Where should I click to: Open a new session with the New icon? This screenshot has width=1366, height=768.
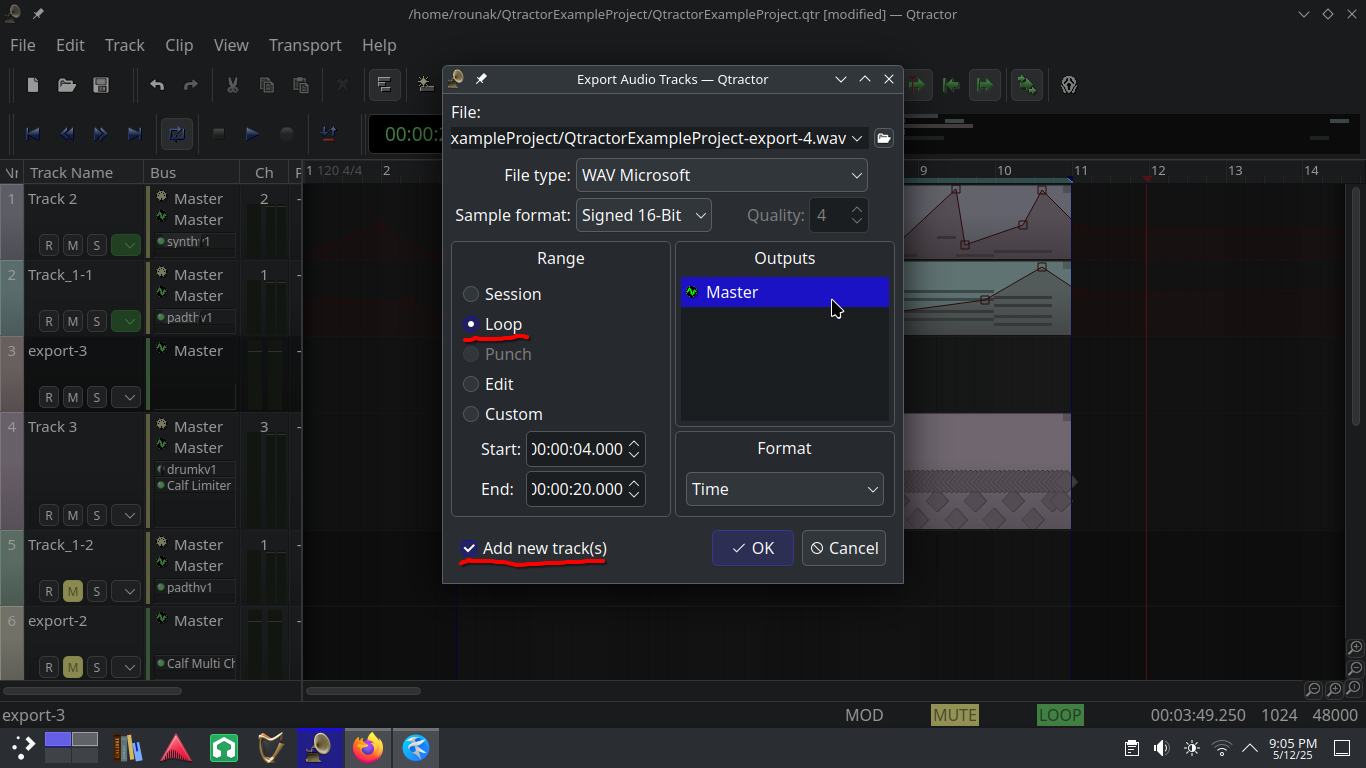[x=31, y=85]
